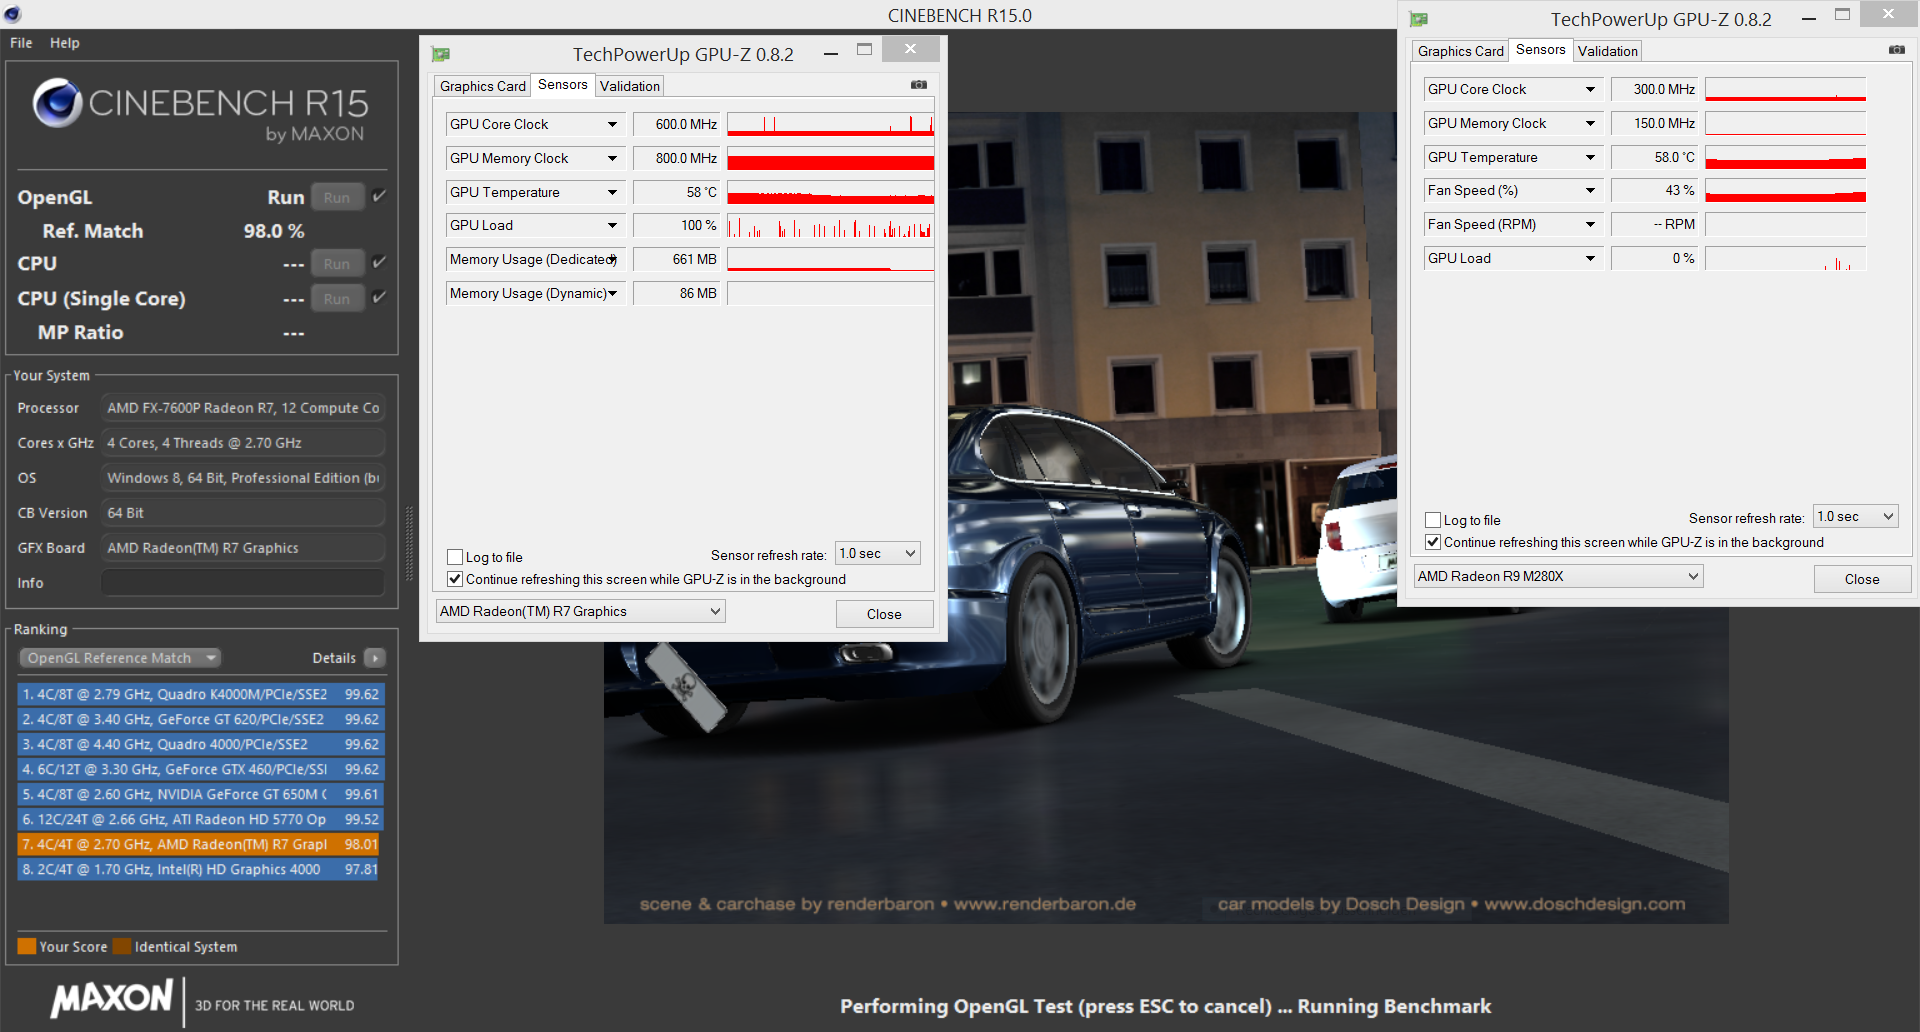Select ranking row 5 NVIDIA GeForce GT 650M
The image size is (1920, 1032).
pos(201,794)
